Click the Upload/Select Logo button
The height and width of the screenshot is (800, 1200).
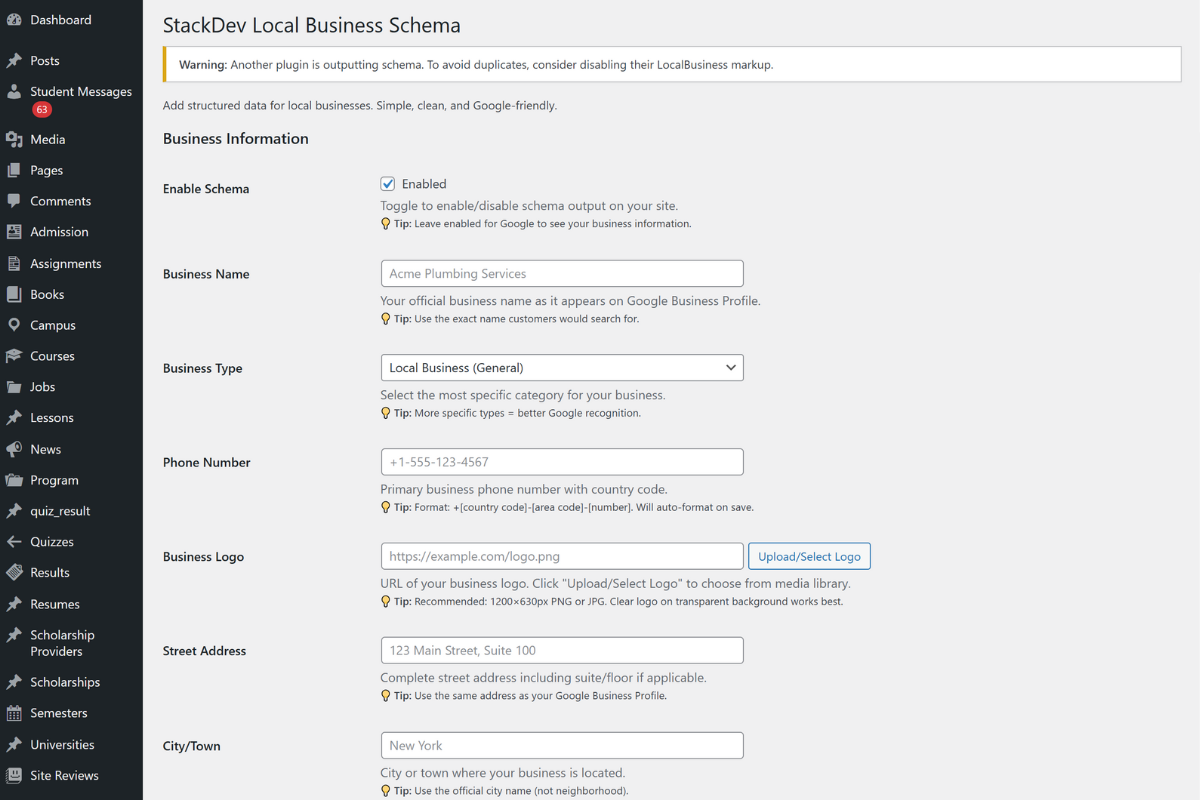click(809, 557)
